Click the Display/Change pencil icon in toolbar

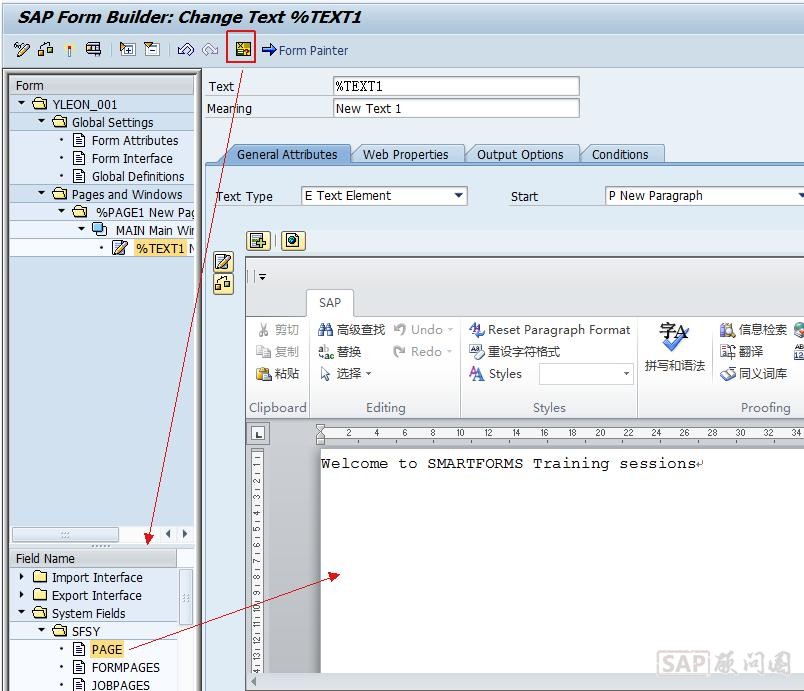(22, 49)
